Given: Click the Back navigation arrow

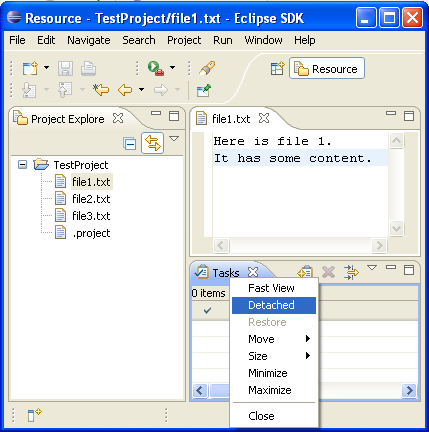Looking at the screenshot, I should click(125, 90).
